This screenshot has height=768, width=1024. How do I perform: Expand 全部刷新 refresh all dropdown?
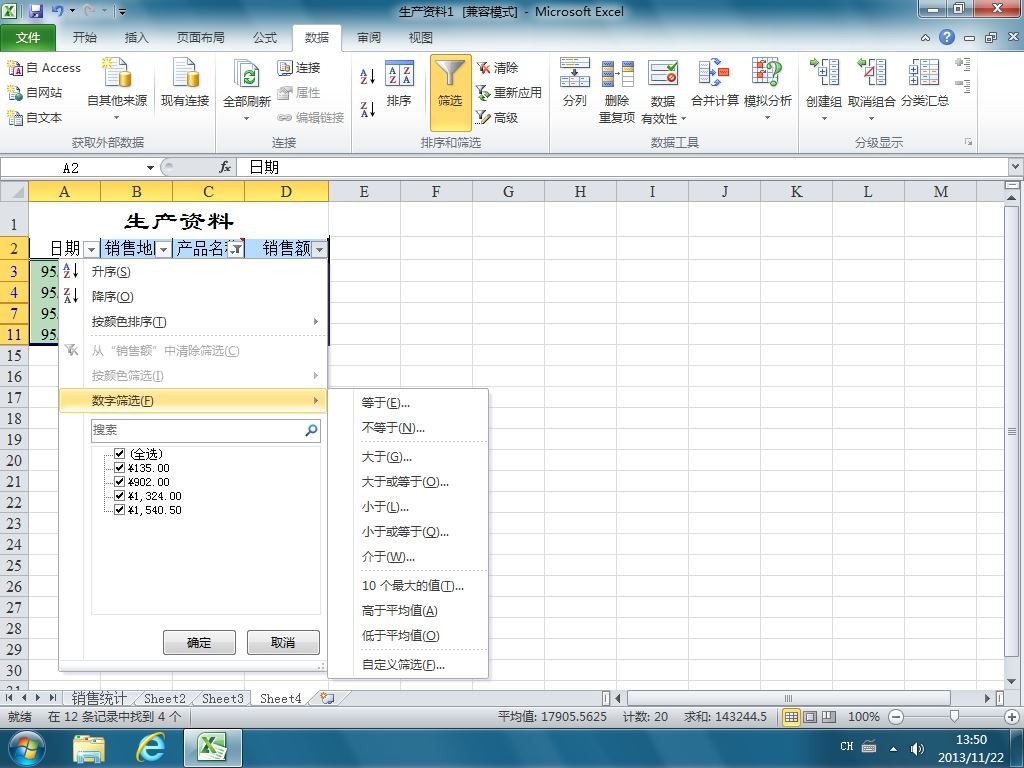[x=247, y=119]
